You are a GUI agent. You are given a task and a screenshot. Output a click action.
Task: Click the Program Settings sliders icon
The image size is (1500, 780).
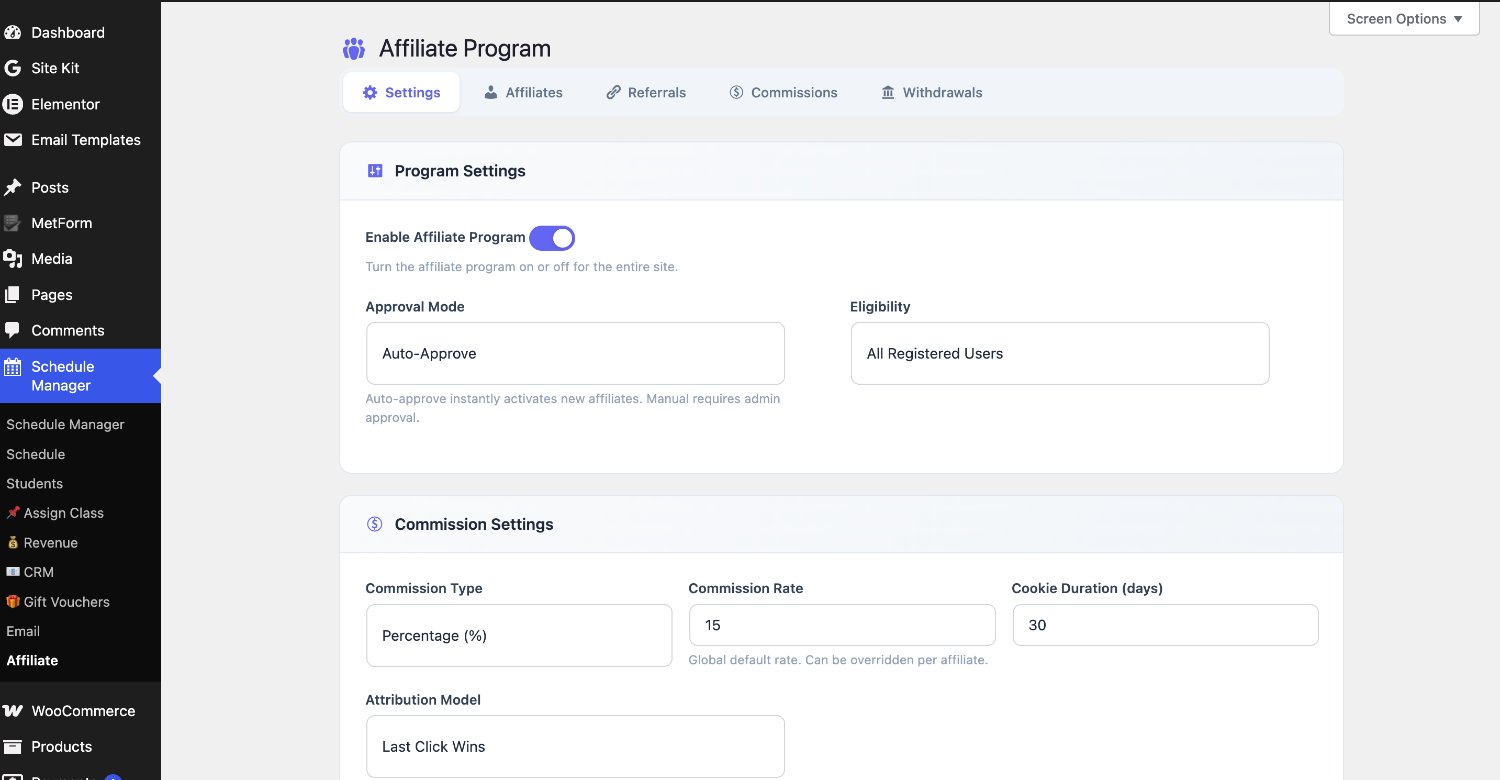point(375,171)
